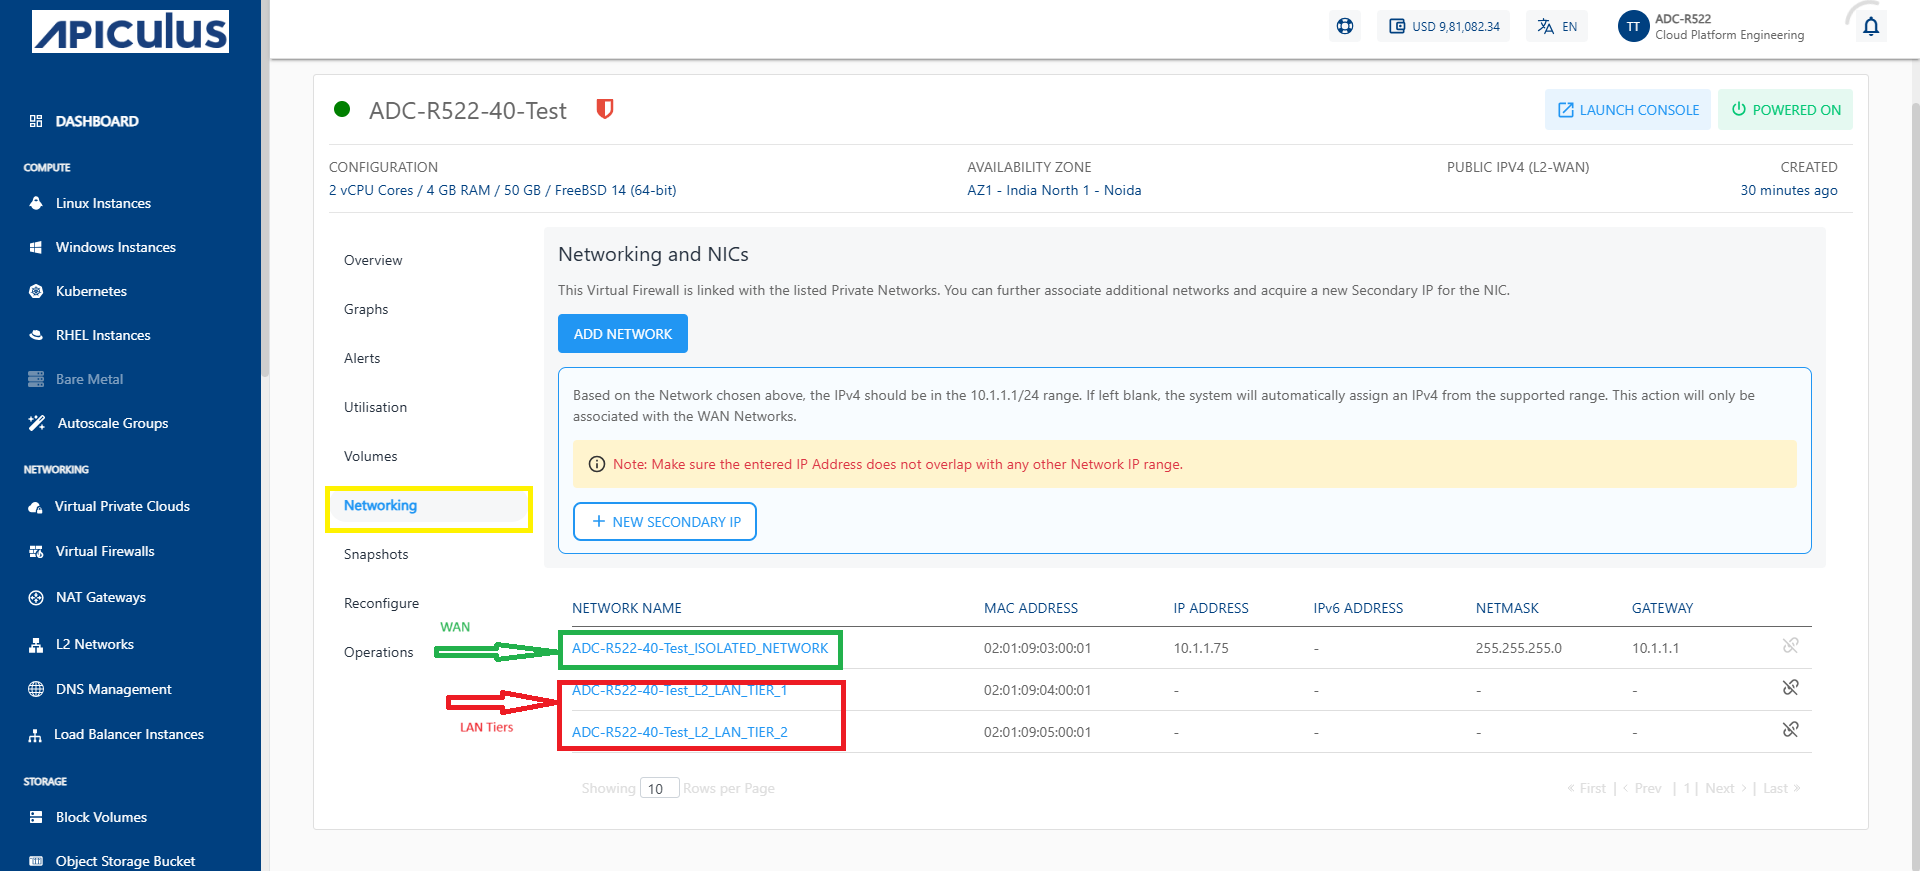Open the USD wallet balance
The width and height of the screenshot is (1920, 871).
click(x=1444, y=26)
